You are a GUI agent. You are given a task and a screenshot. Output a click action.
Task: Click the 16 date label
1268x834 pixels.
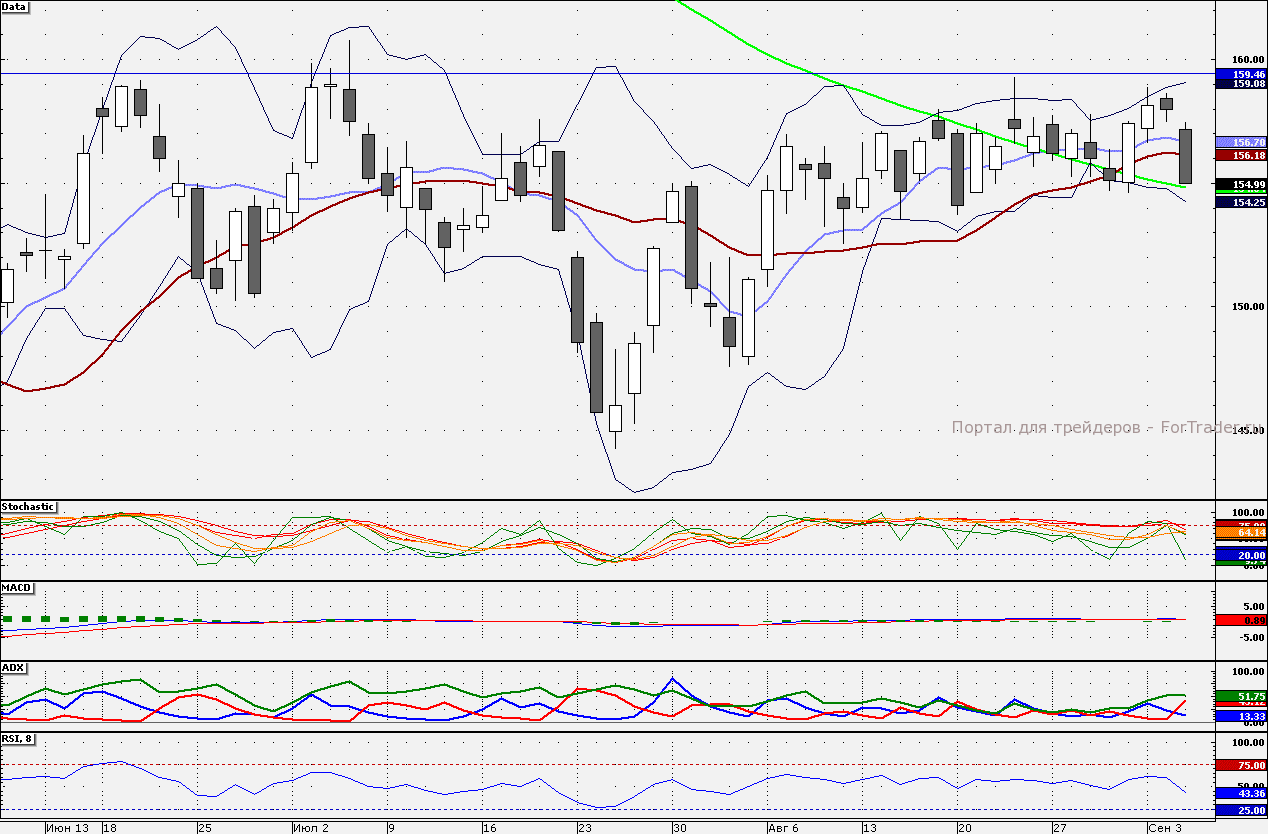coord(488,828)
